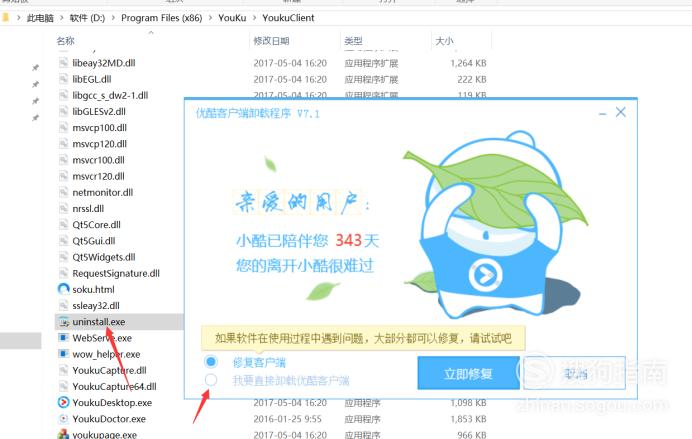Select libgcc_s_dw2-1.dll file icon
The image size is (692, 439).
(64, 95)
